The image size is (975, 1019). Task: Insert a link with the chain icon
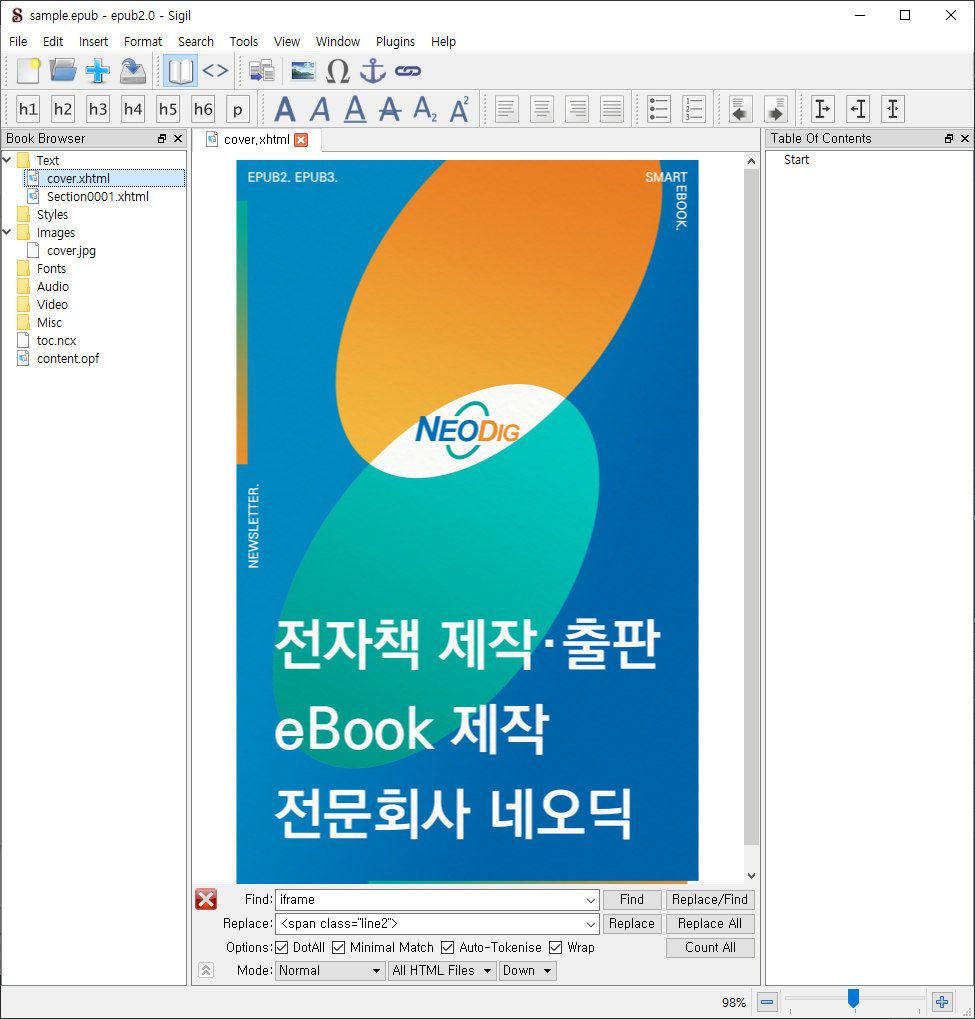pyautogui.click(x=408, y=71)
